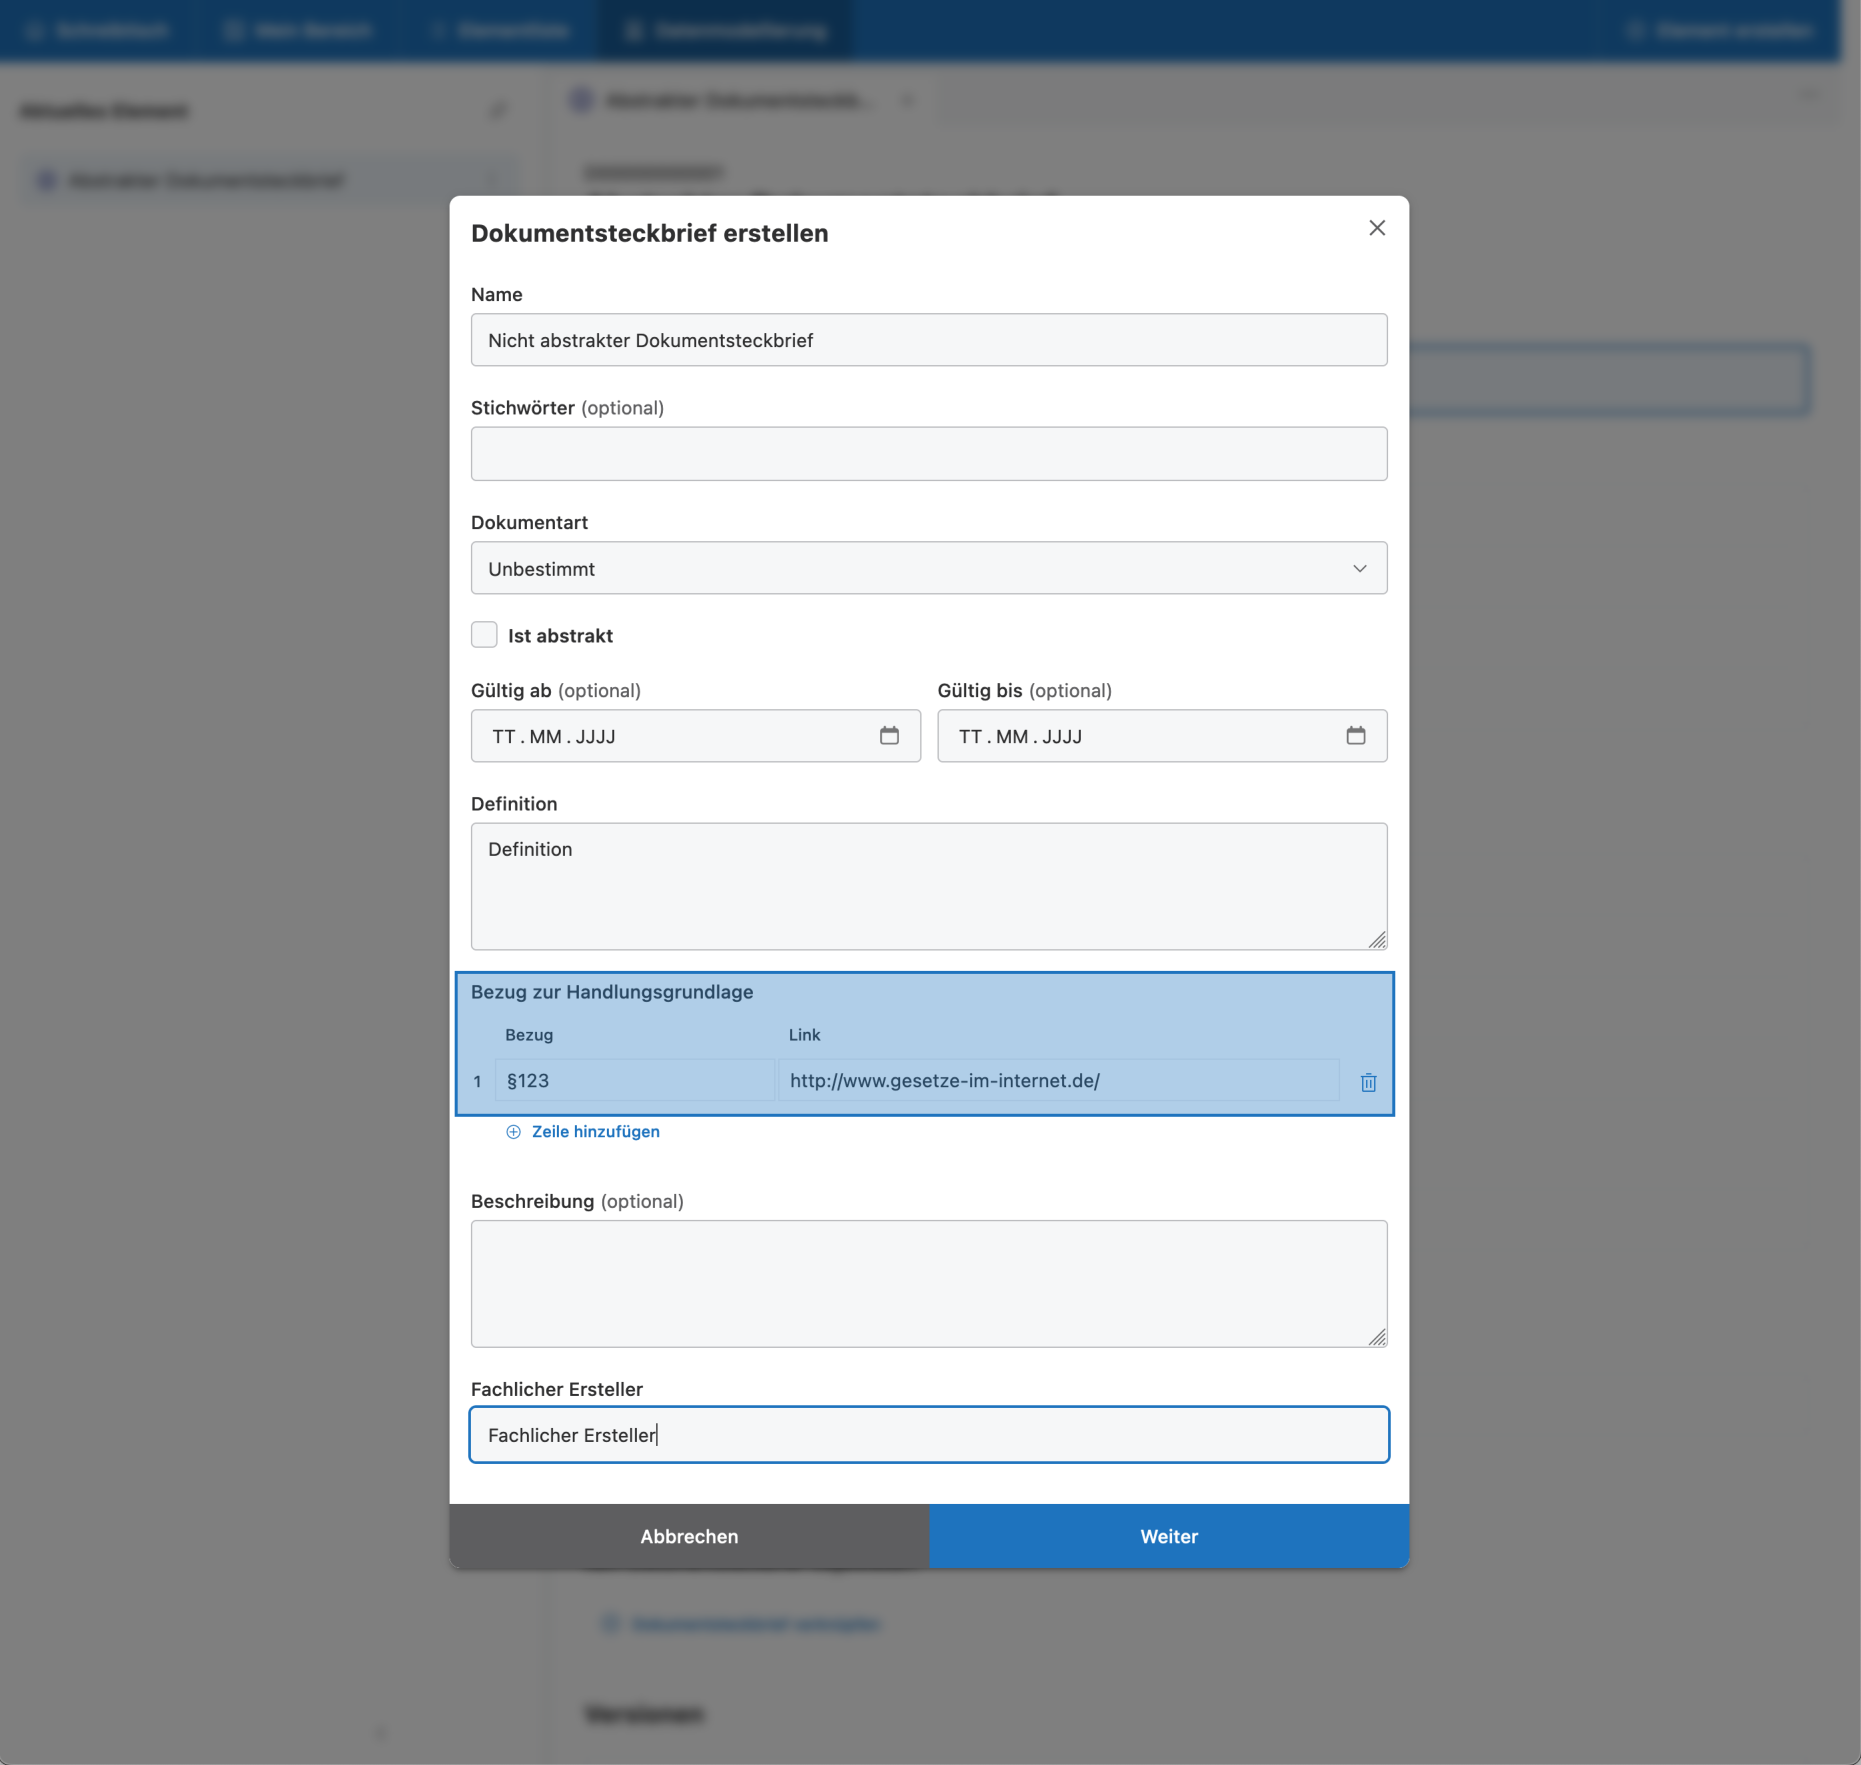Screen dimensions: 1861x1765
Task: Click into the Stichwörter field
Action: 928,454
